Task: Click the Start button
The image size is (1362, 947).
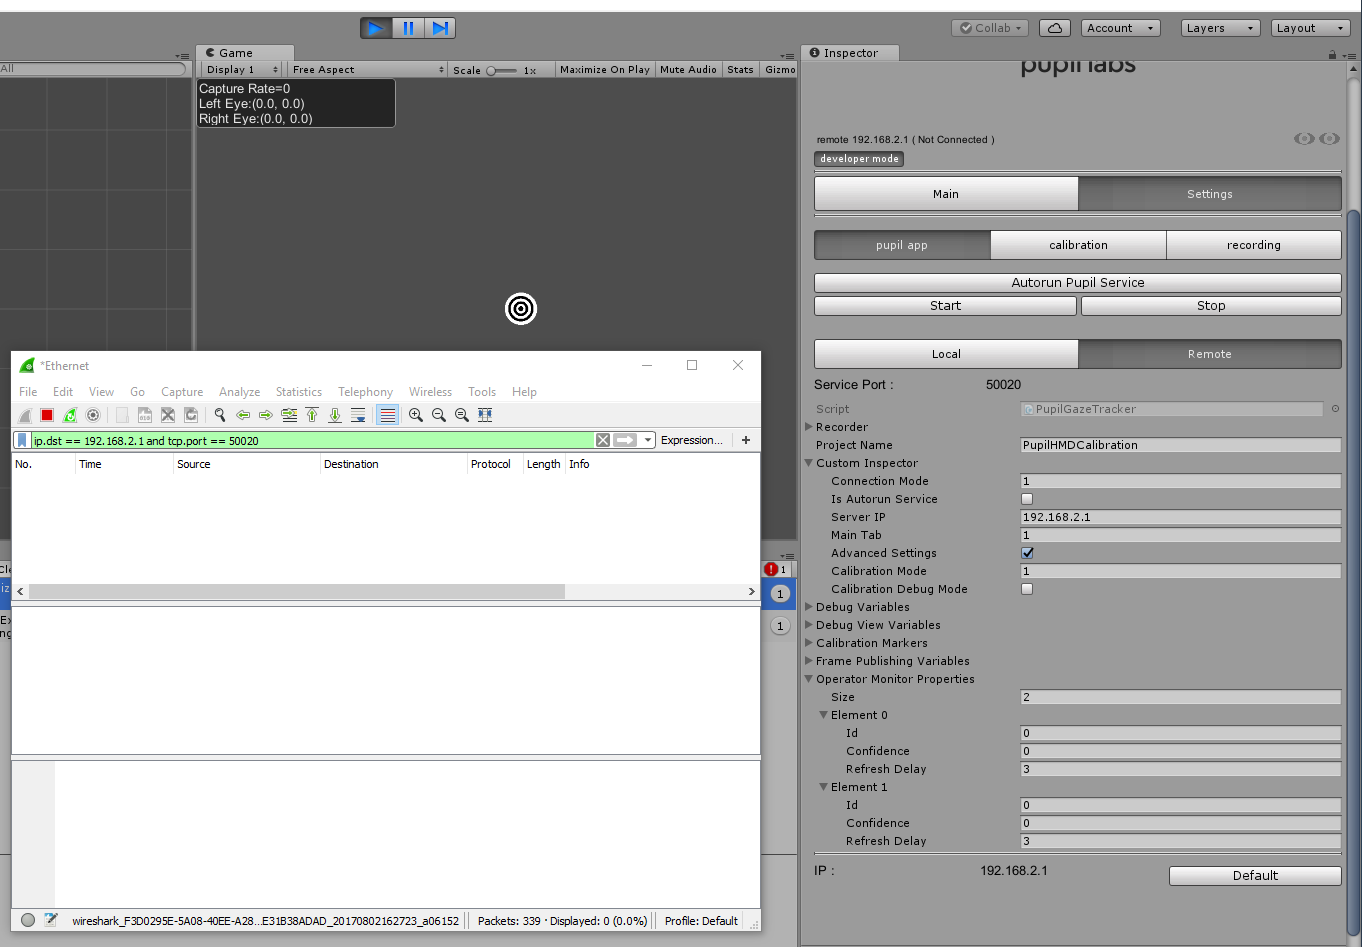Action: tap(945, 306)
